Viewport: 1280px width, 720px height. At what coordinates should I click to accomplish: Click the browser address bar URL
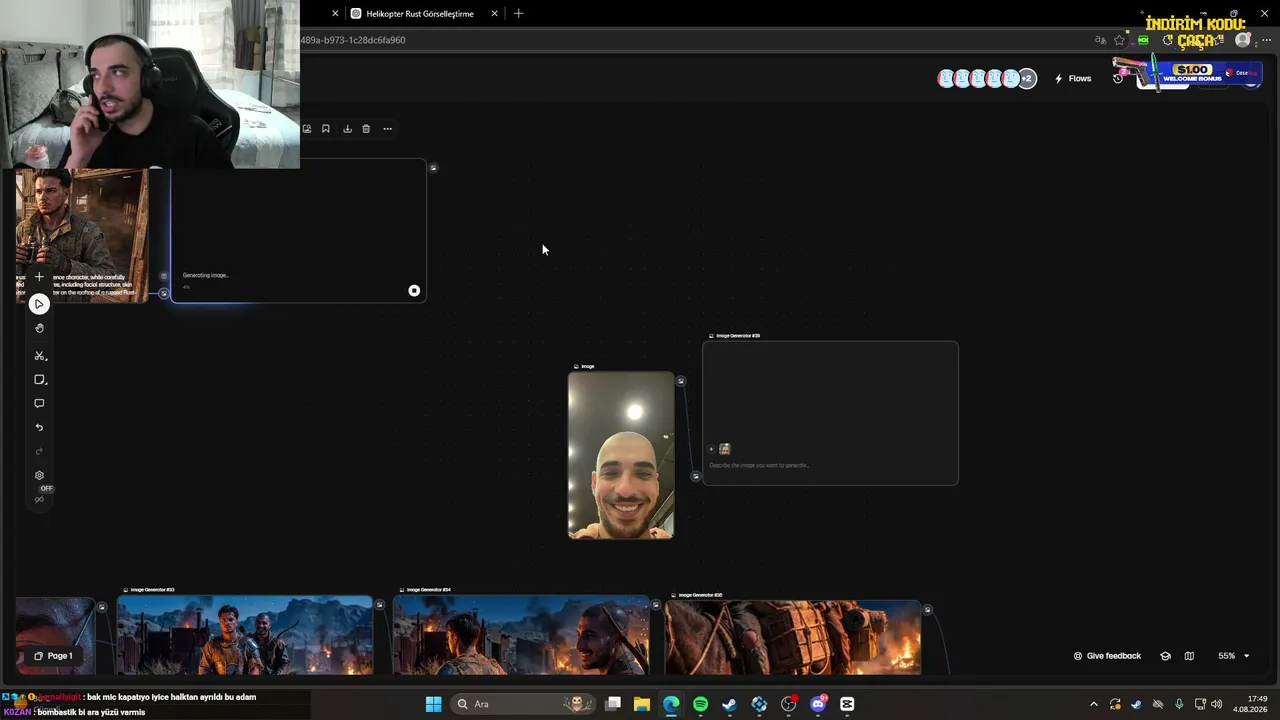[353, 40]
